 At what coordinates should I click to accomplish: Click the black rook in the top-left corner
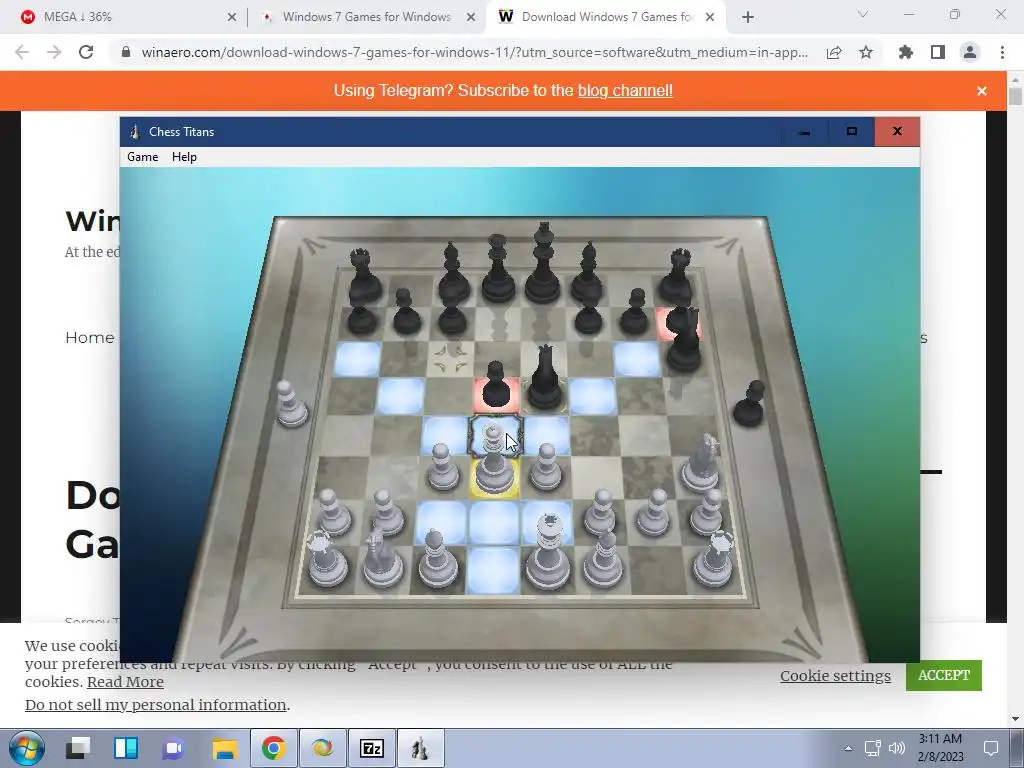pos(364,276)
